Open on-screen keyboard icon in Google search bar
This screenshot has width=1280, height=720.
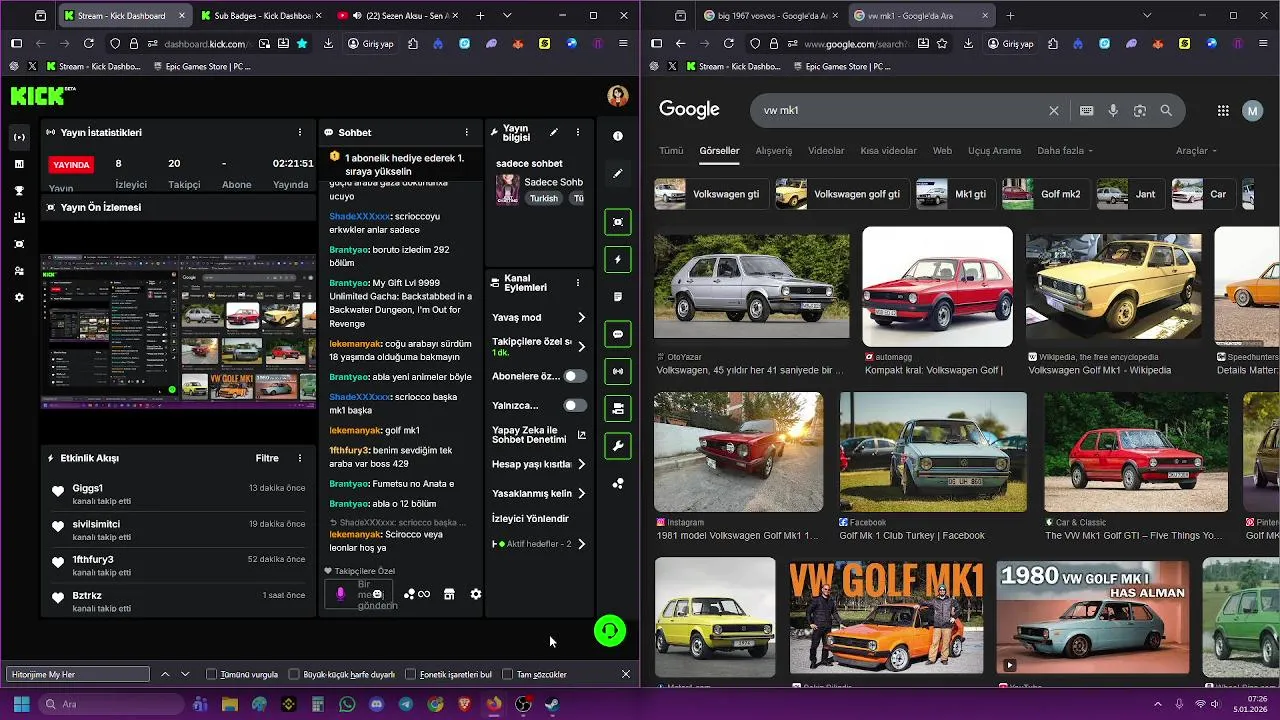(x=1087, y=111)
